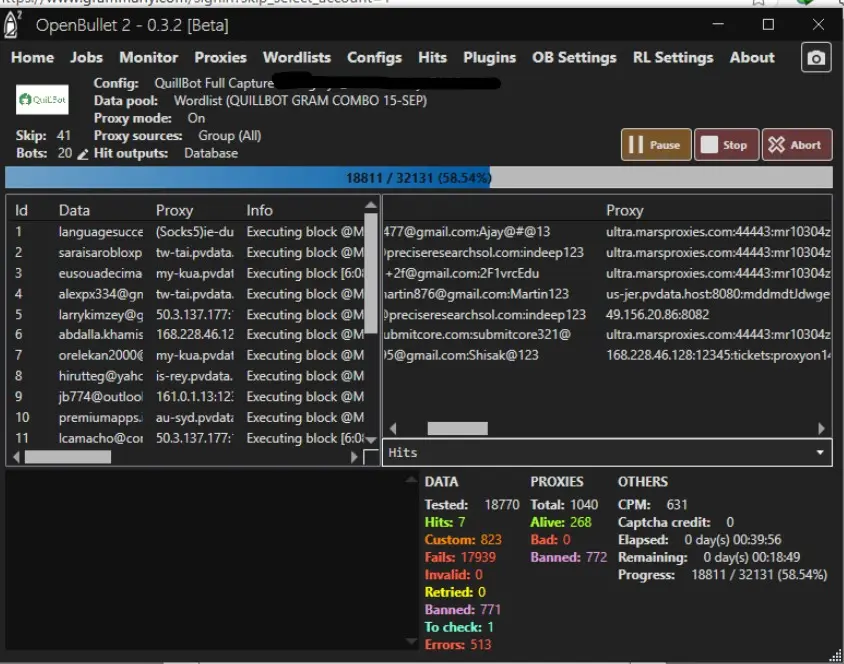
Task: Click the hits panel right scroll arrow
Action: 821,428
